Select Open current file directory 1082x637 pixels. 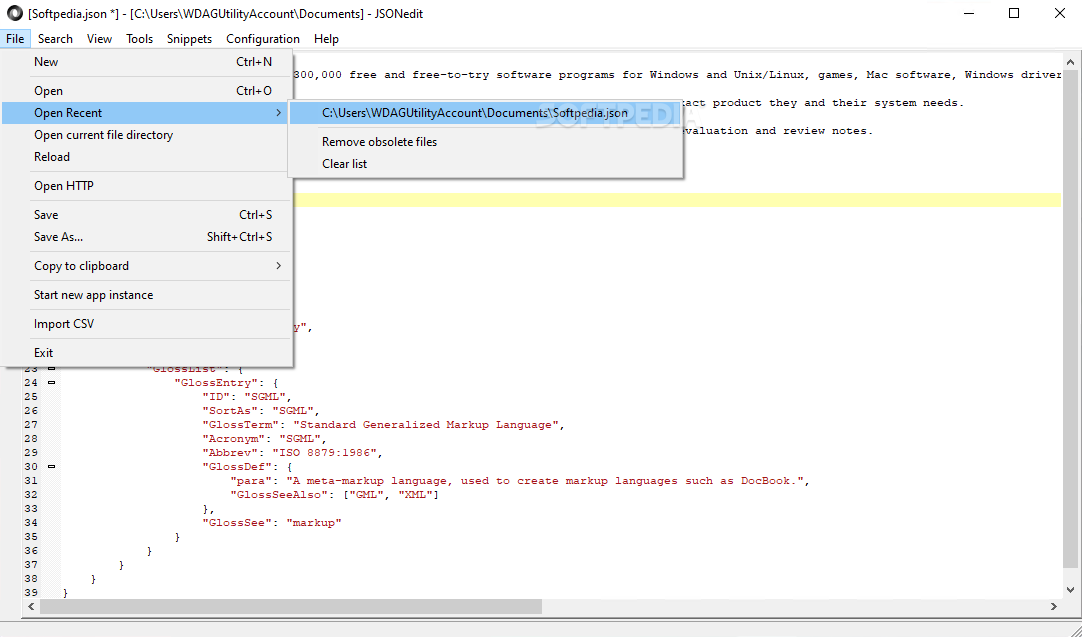147,135
